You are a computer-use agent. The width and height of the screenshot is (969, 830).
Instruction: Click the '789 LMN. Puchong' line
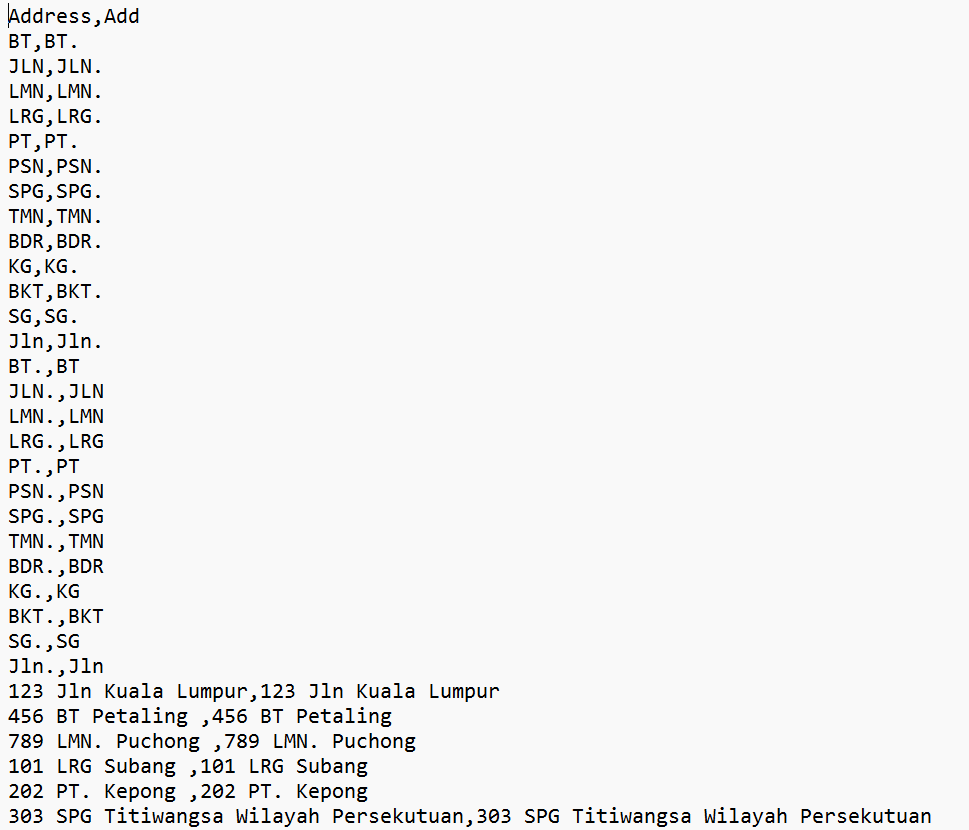click(x=212, y=742)
